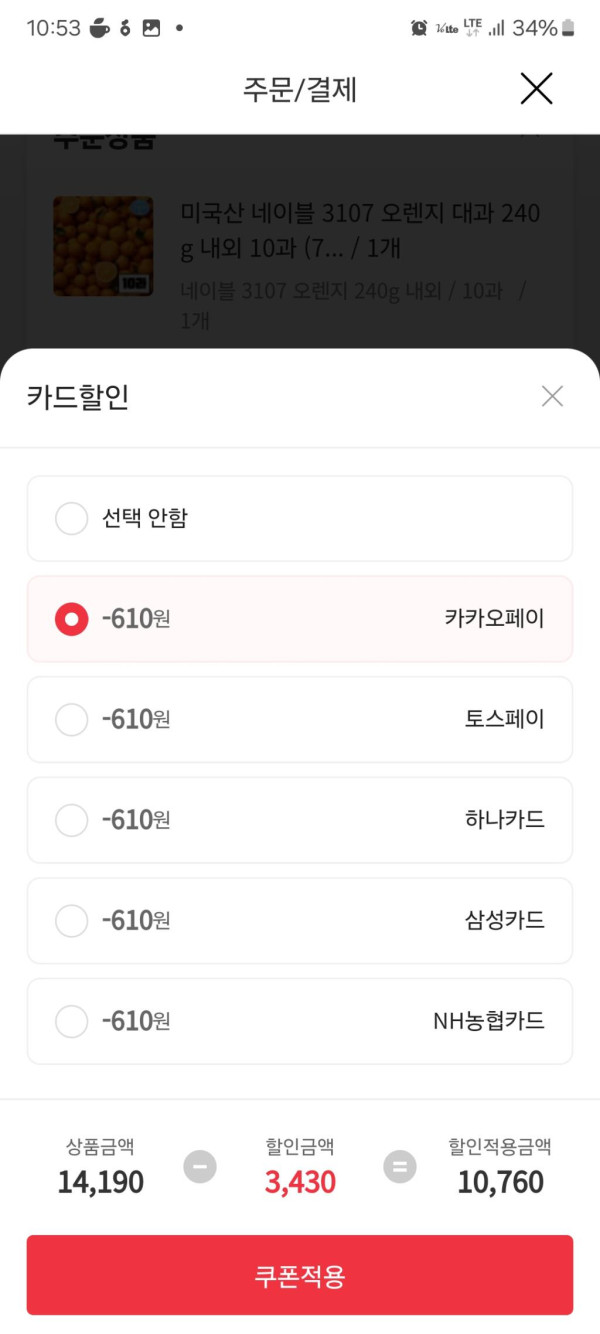600x1334 pixels.
Task: Tap the coffee cup notification icon
Action: [x=100, y=28]
